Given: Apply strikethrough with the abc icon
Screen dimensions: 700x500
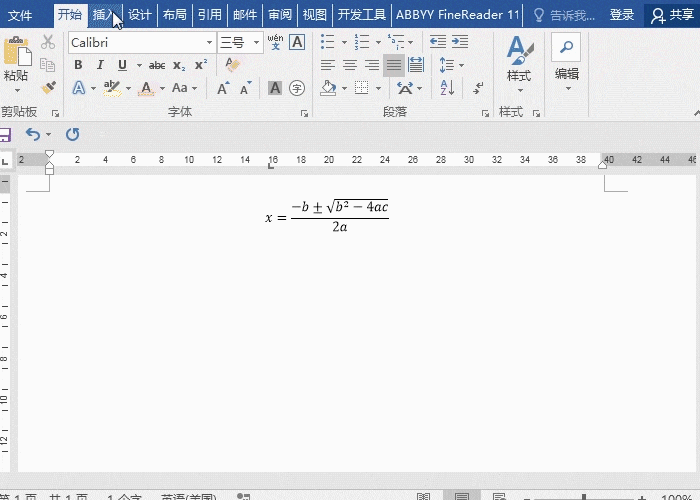Looking at the screenshot, I should (x=157, y=65).
